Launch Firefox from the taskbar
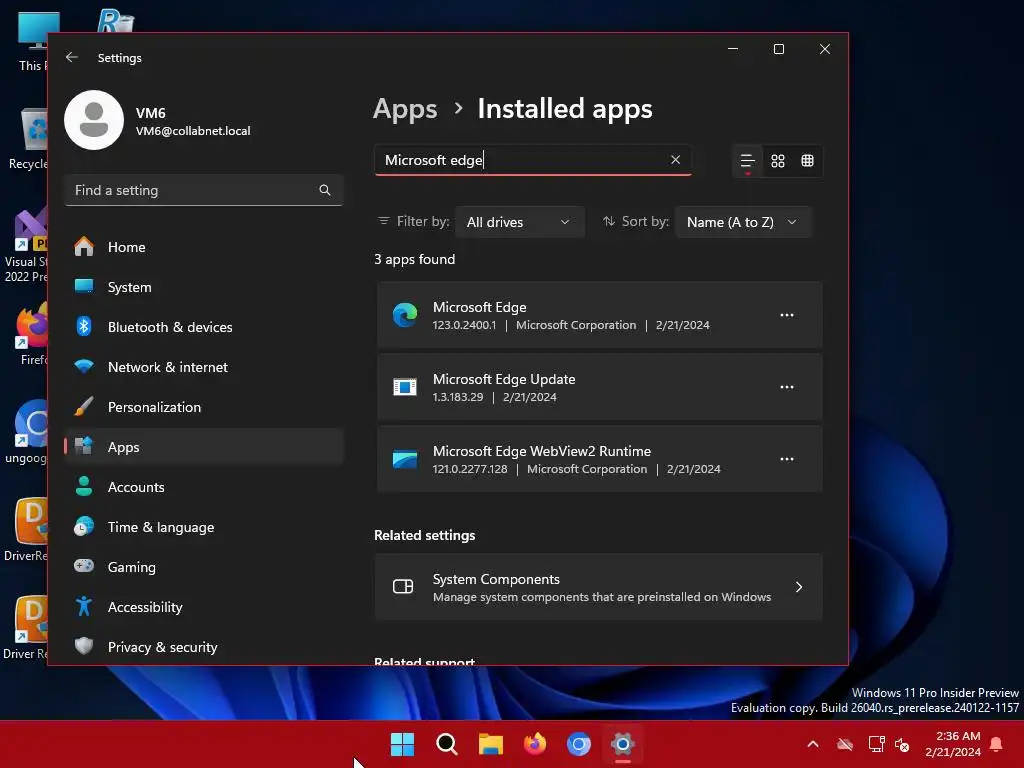1024x768 pixels. point(535,744)
